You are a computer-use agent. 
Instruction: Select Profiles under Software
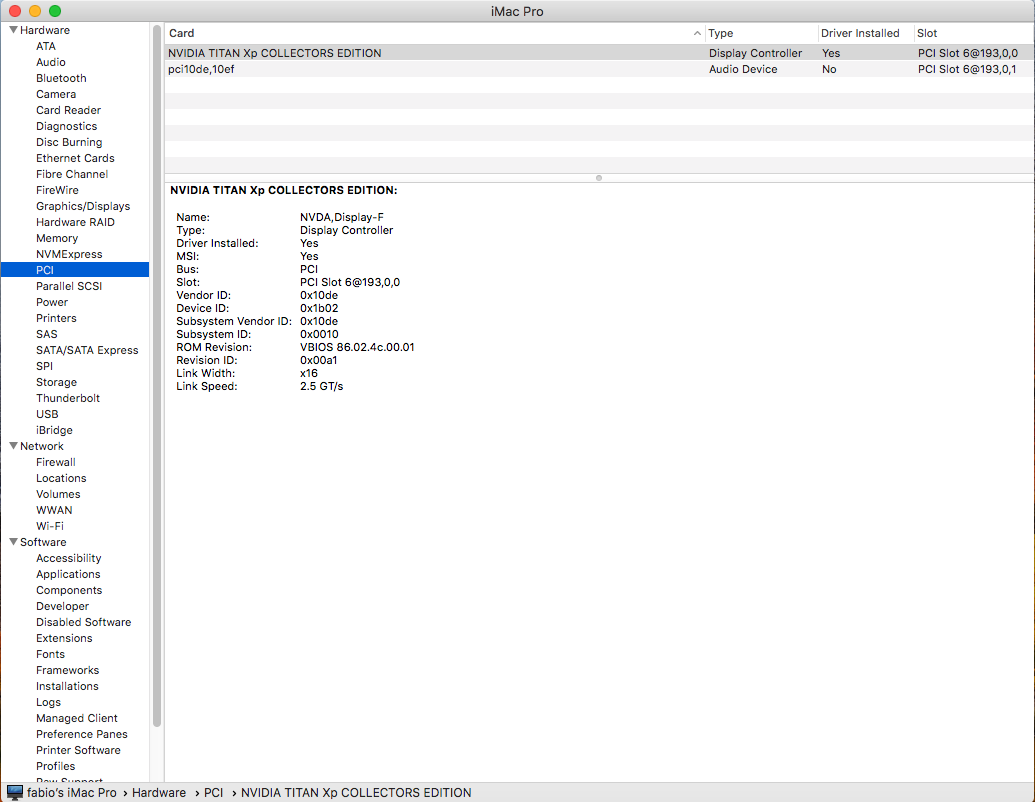[55, 766]
